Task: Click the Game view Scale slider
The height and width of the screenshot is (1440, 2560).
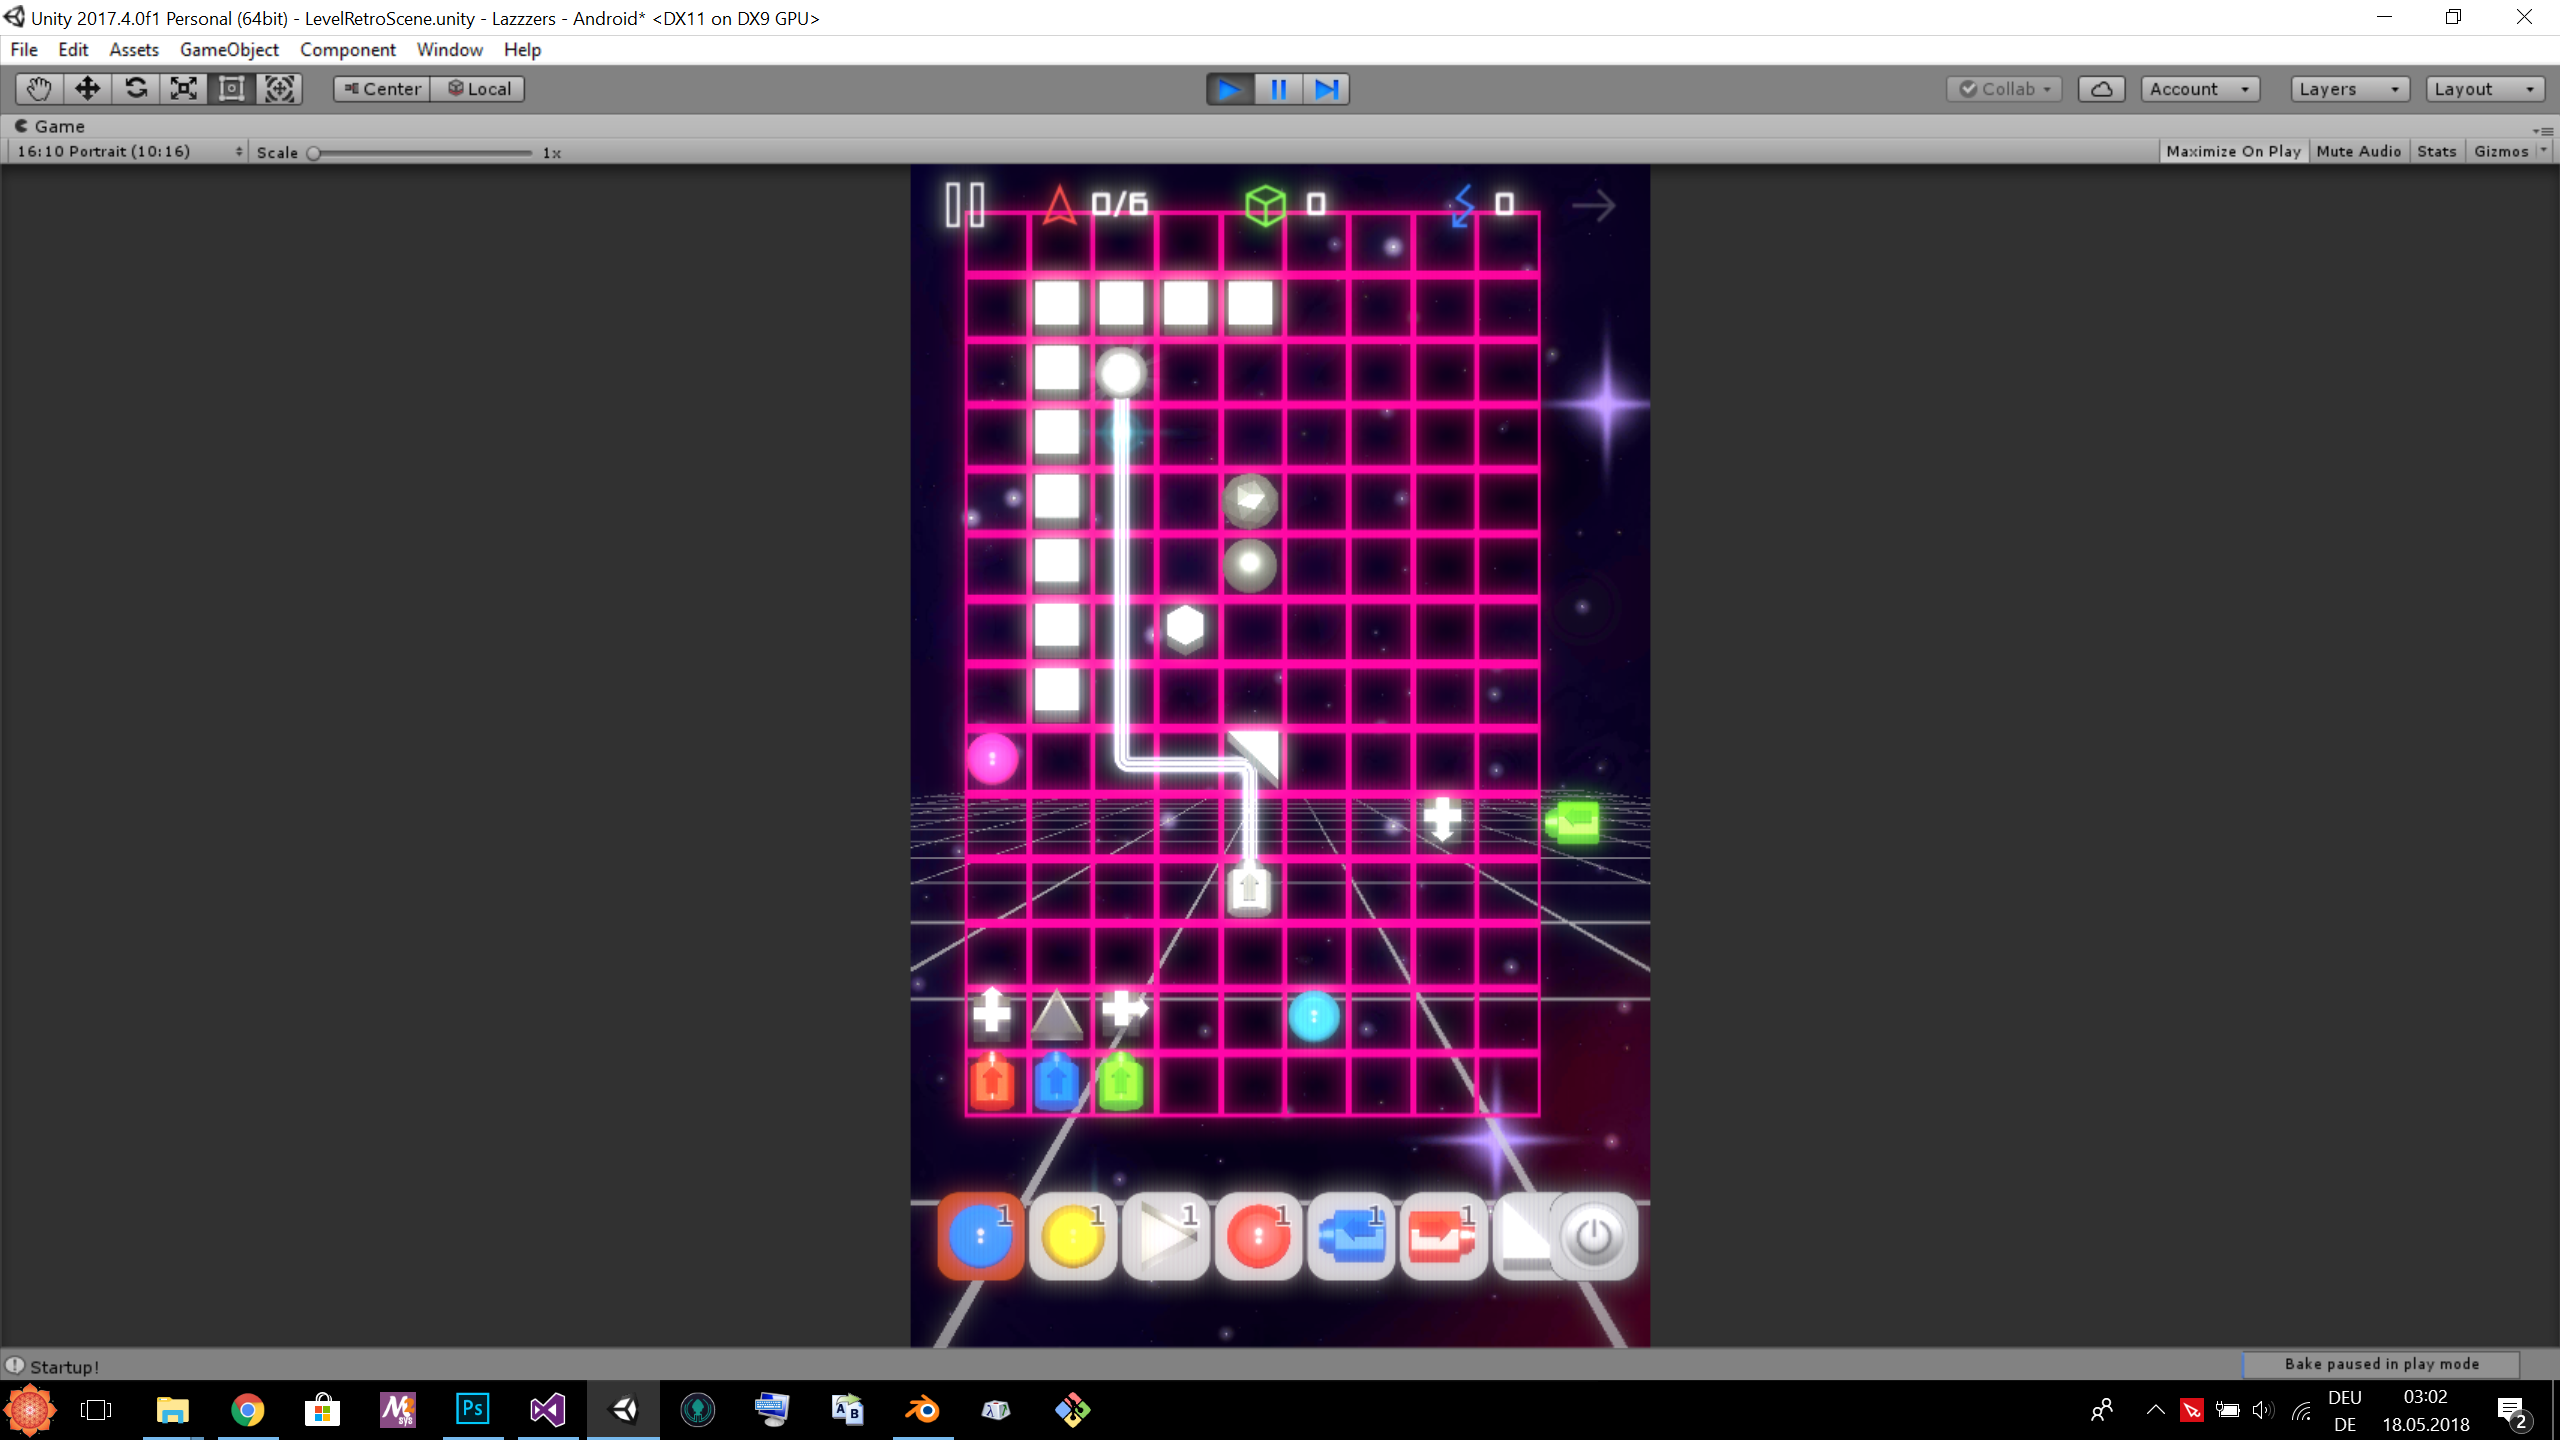Action: pyautogui.click(x=422, y=153)
